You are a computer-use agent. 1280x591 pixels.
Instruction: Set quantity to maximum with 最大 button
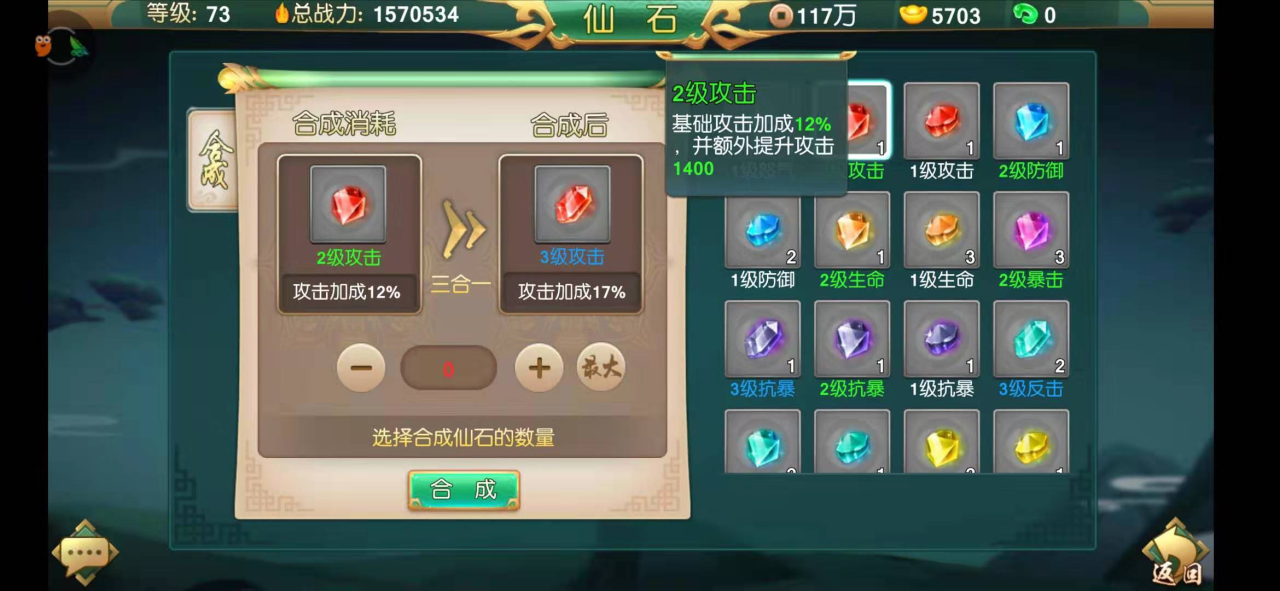(x=601, y=367)
